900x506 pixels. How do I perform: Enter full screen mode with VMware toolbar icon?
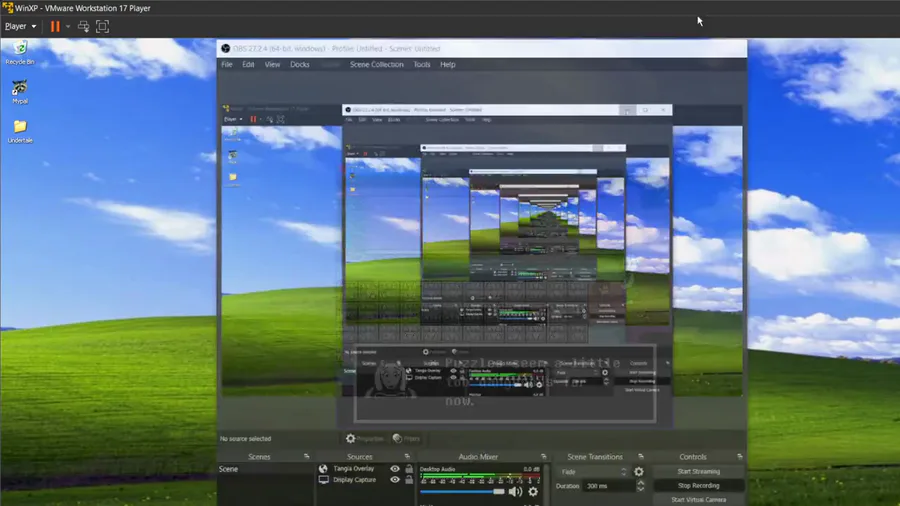click(x=102, y=26)
